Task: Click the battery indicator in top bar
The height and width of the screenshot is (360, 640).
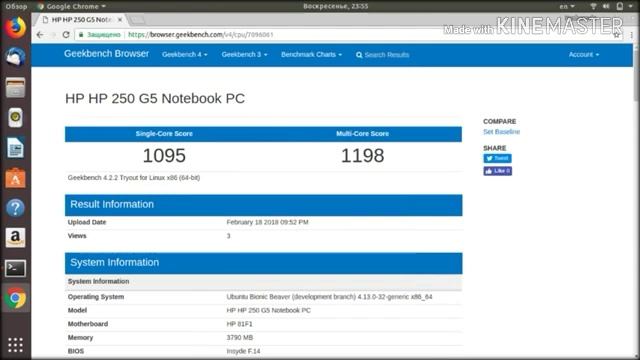Action: [620, 6]
